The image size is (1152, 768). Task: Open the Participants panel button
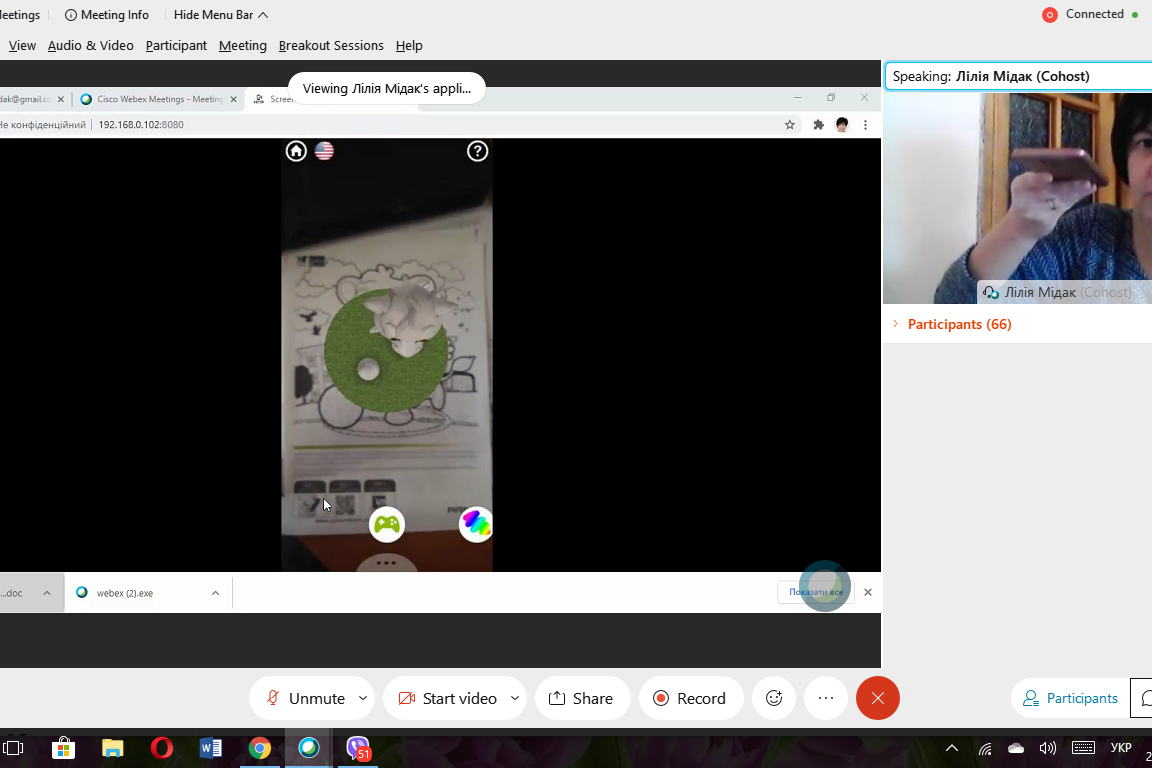[1070, 698]
